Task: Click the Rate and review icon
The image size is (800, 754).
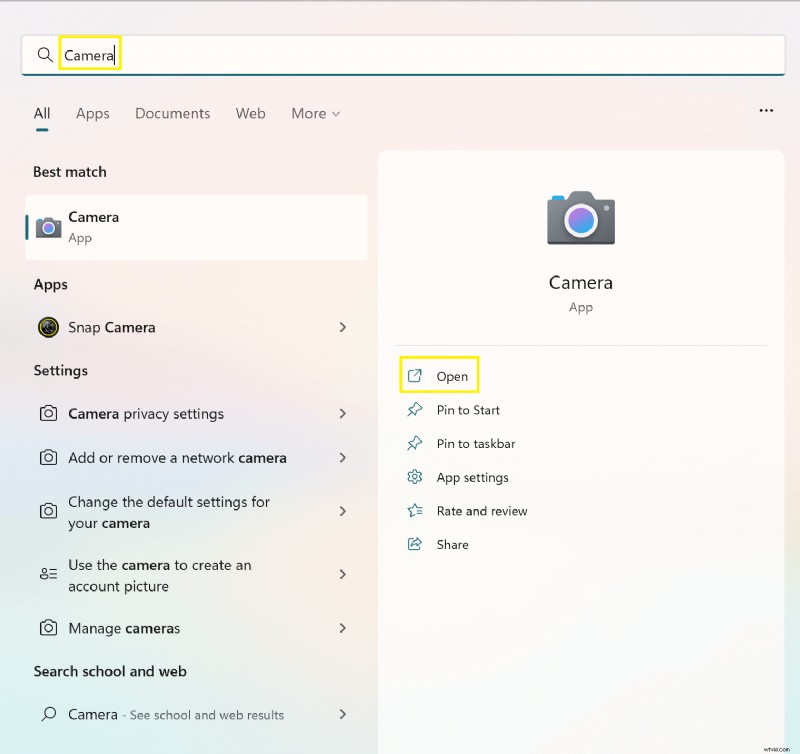Action: (415, 511)
